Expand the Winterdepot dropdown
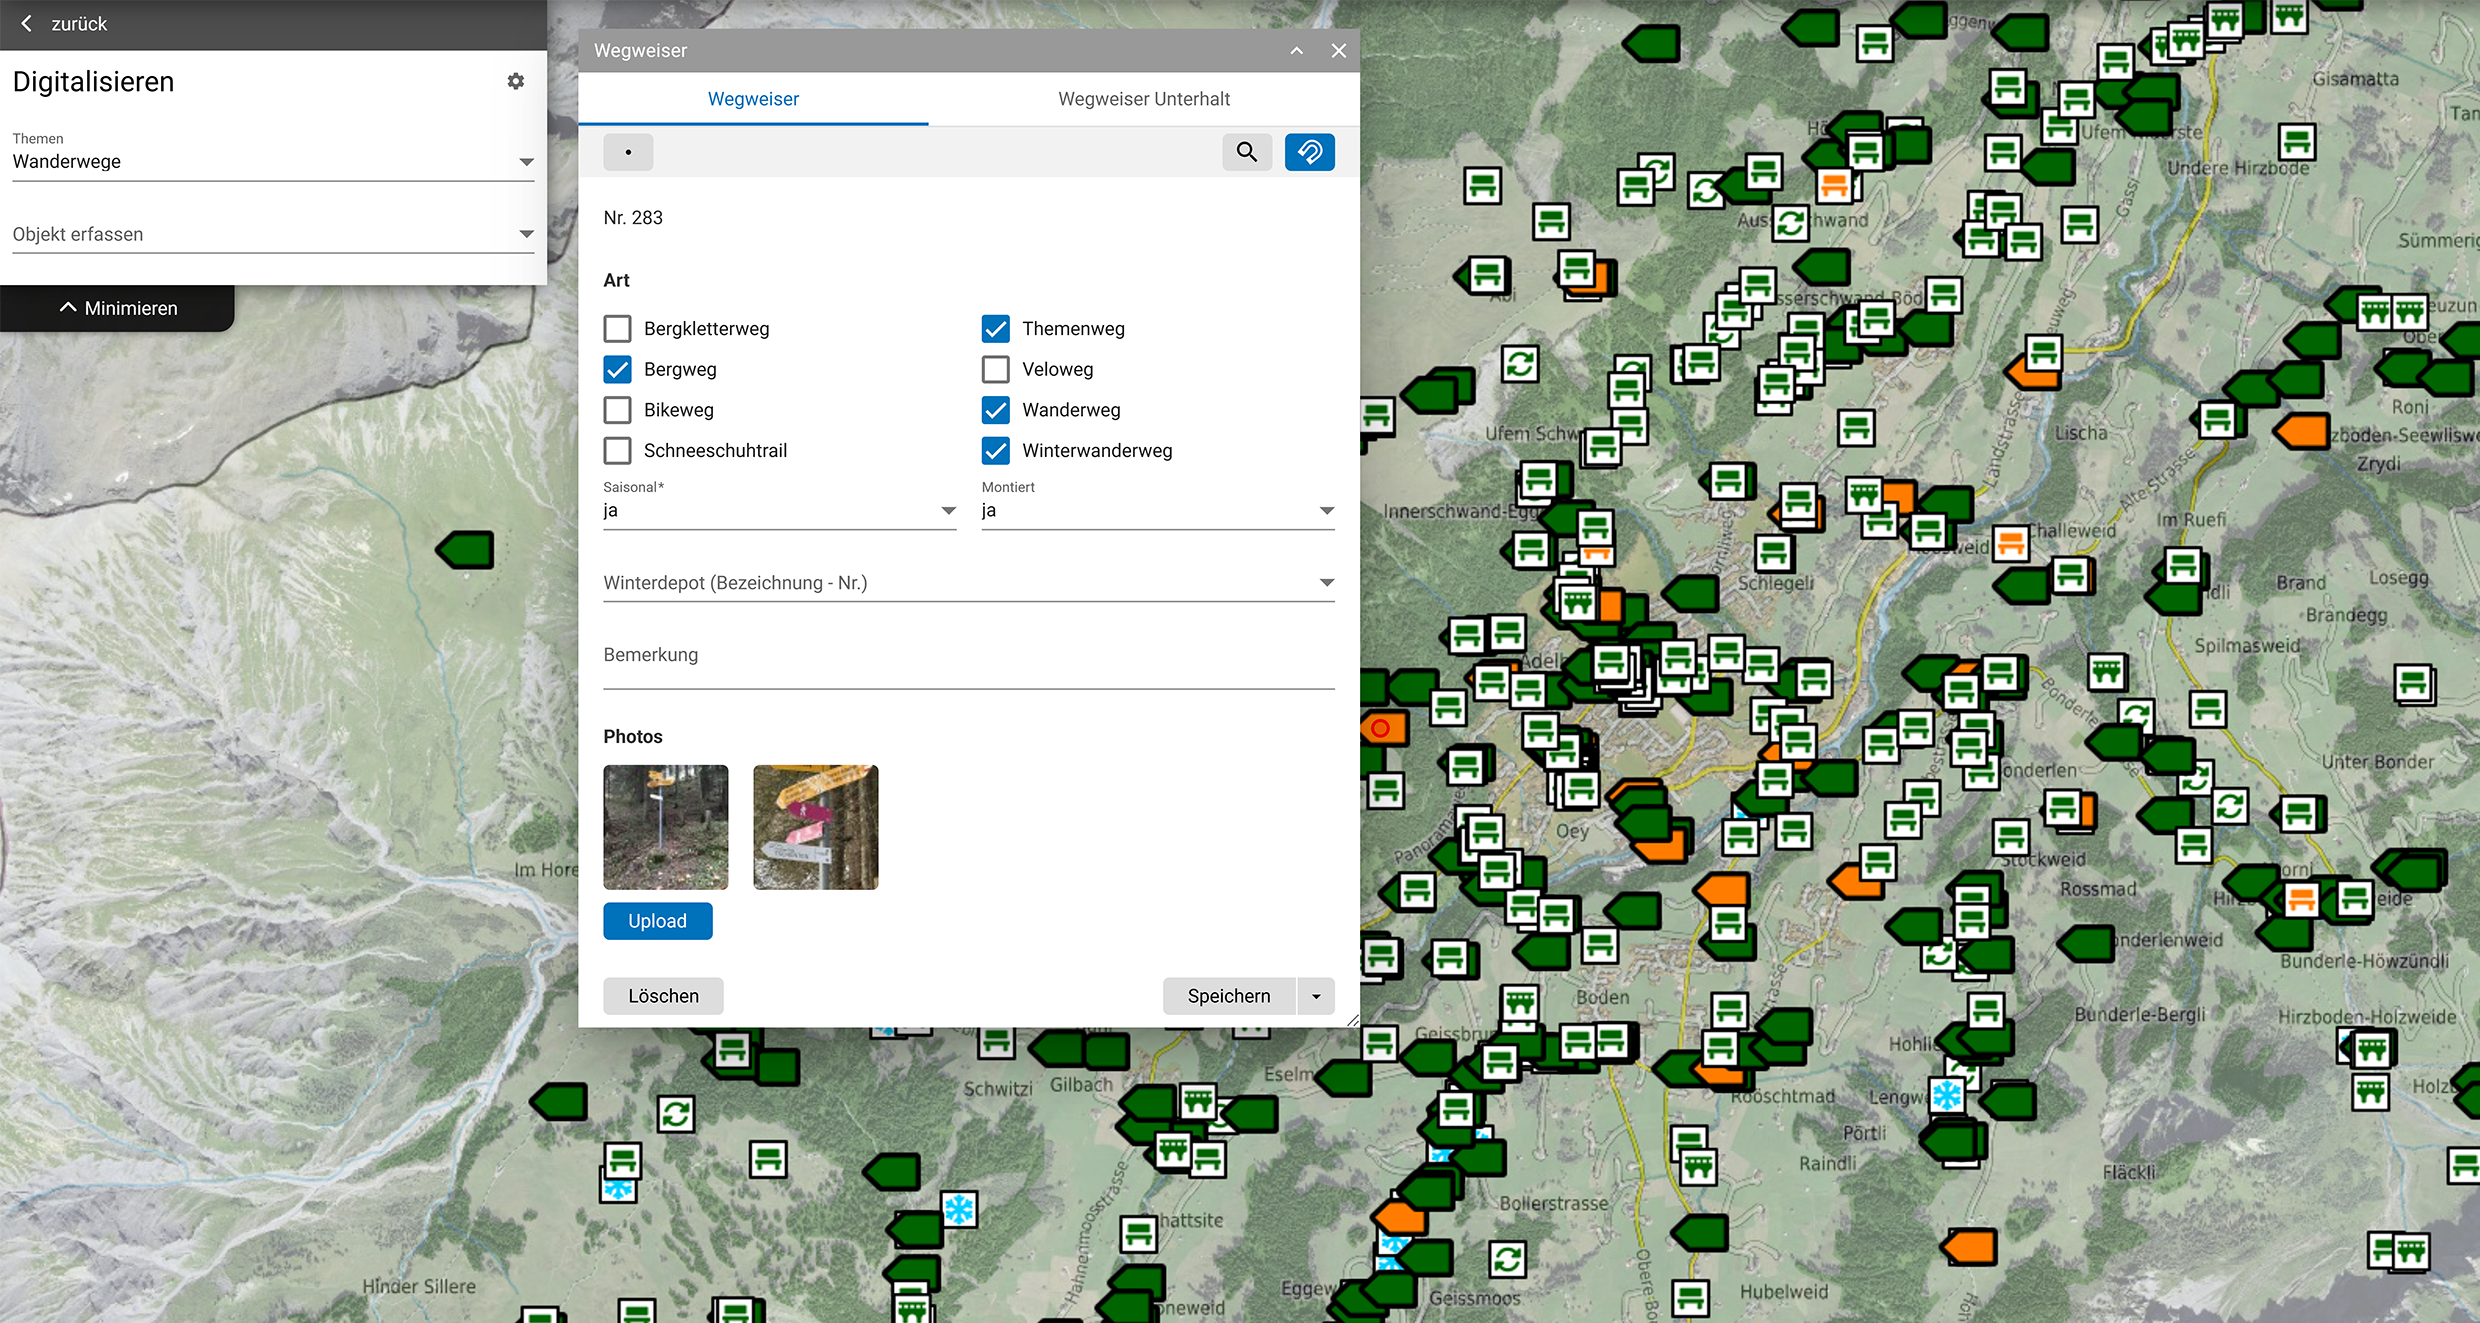Image resolution: width=2480 pixels, height=1323 pixels. coord(968,583)
